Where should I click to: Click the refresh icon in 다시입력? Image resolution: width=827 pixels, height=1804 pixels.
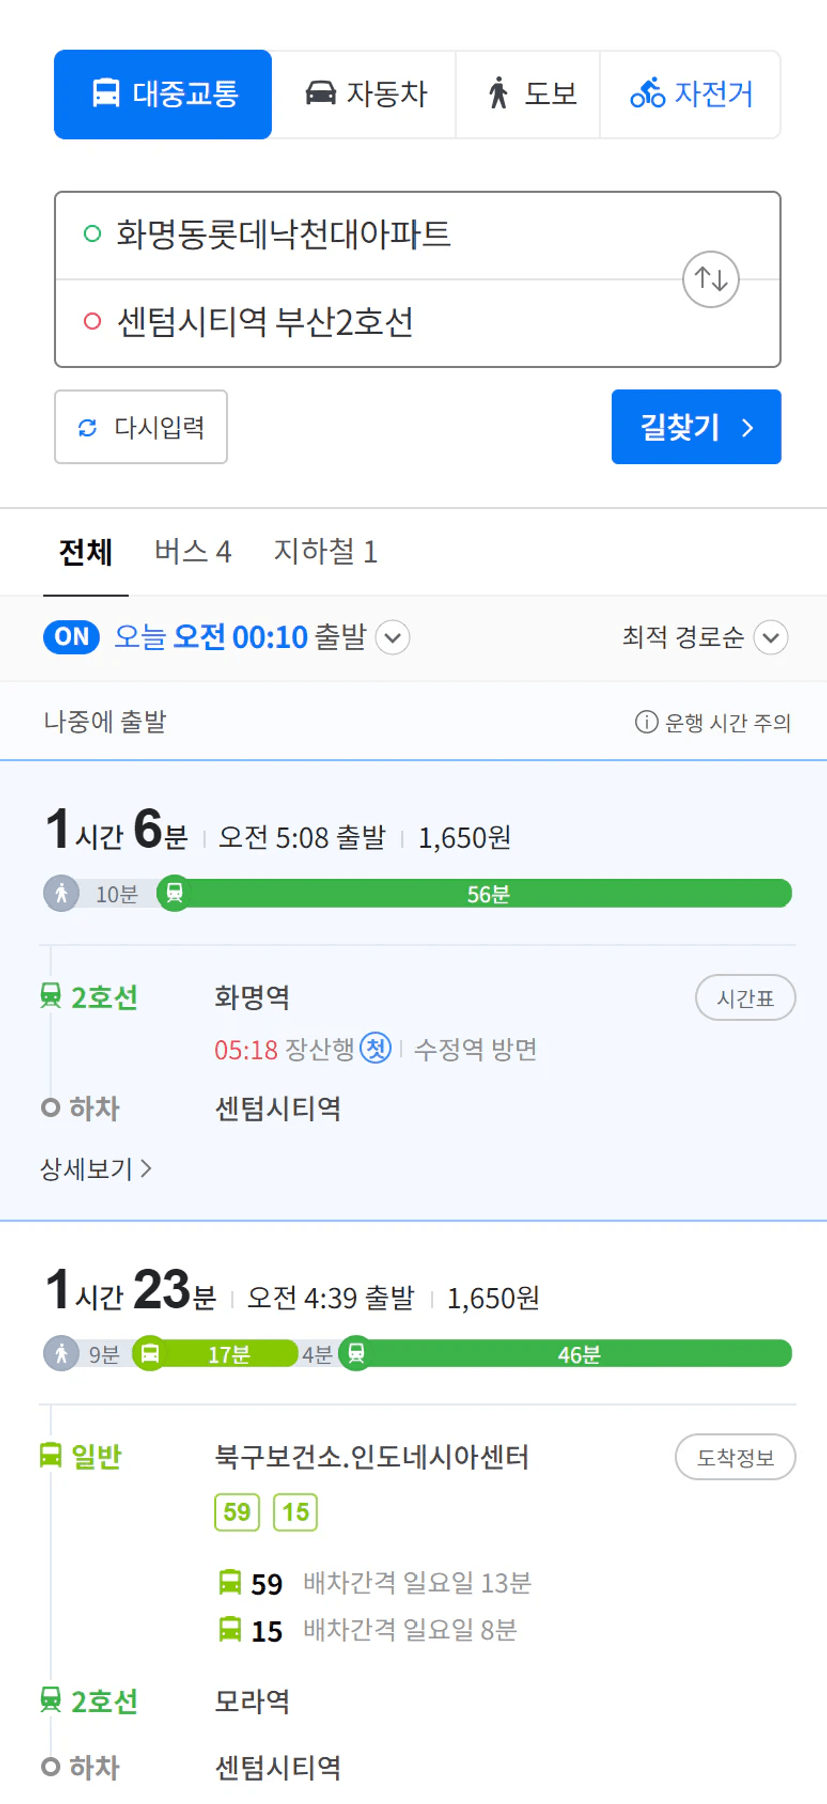(88, 428)
